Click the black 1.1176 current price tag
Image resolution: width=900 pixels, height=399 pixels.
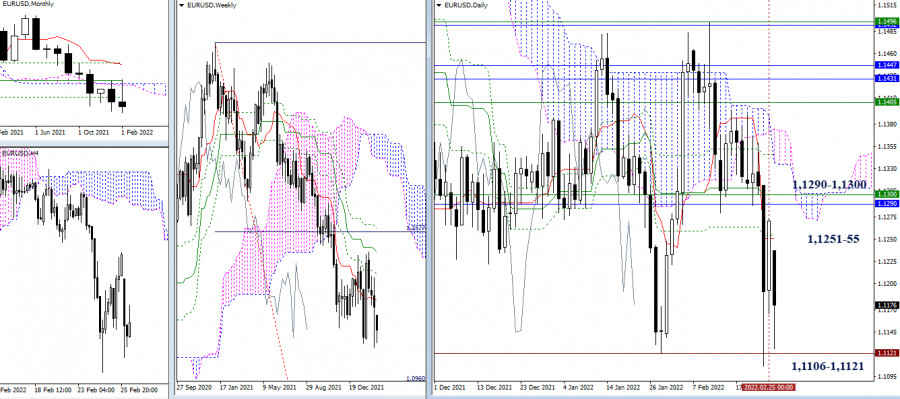[x=886, y=305]
